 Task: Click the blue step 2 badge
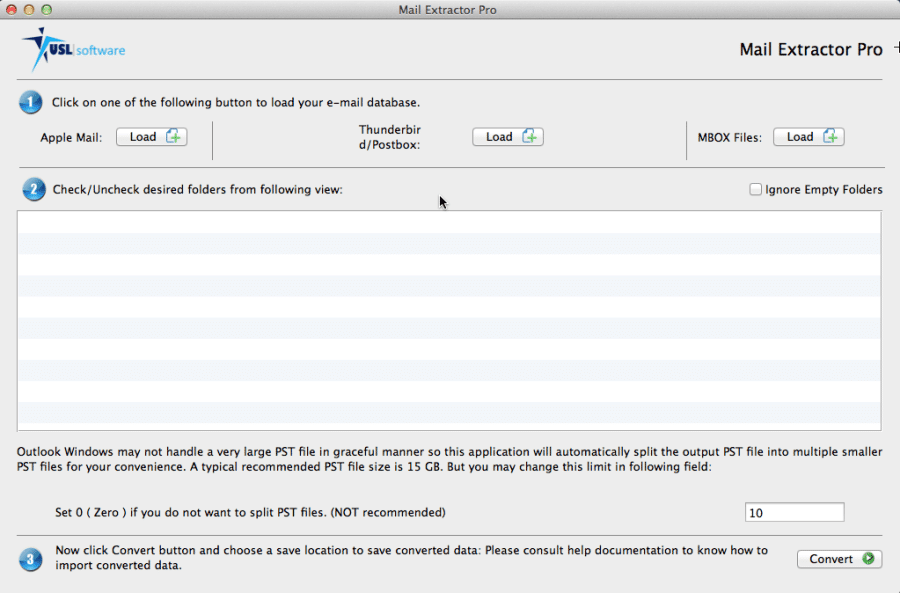(29, 189)
